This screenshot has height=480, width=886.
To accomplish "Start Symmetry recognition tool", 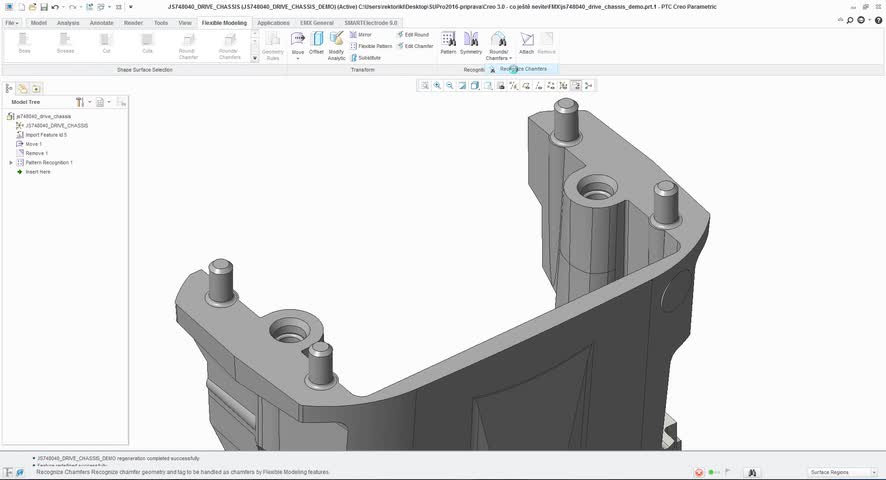I will click(471, 44).
